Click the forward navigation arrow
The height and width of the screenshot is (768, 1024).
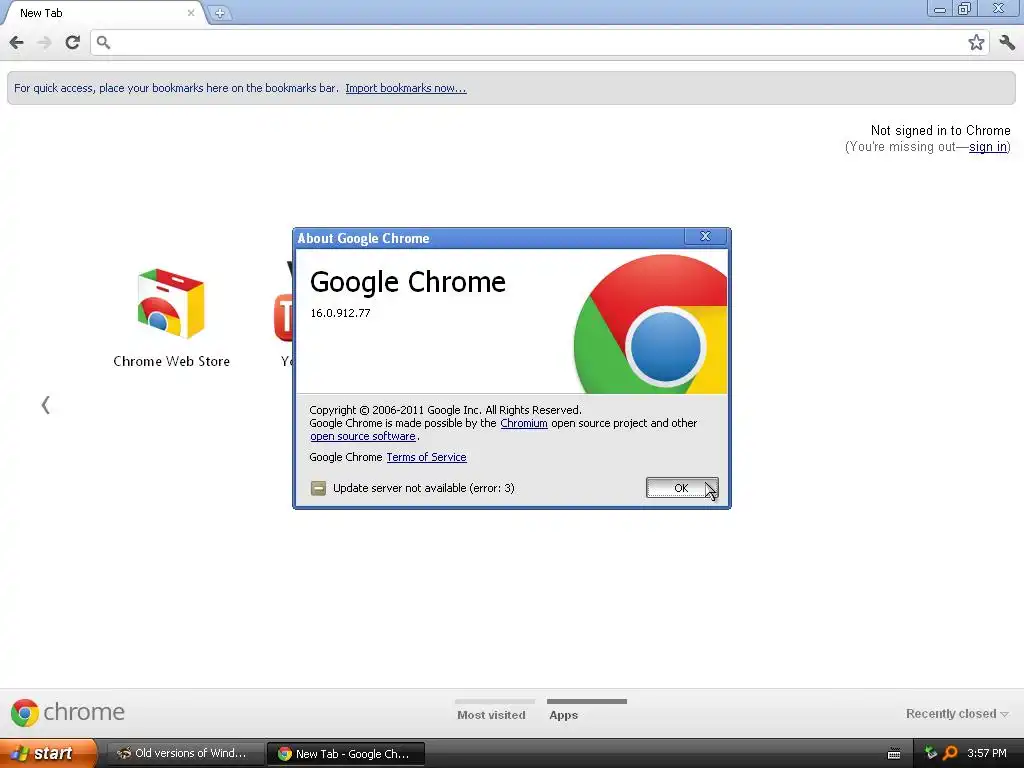tap(44, 43)
